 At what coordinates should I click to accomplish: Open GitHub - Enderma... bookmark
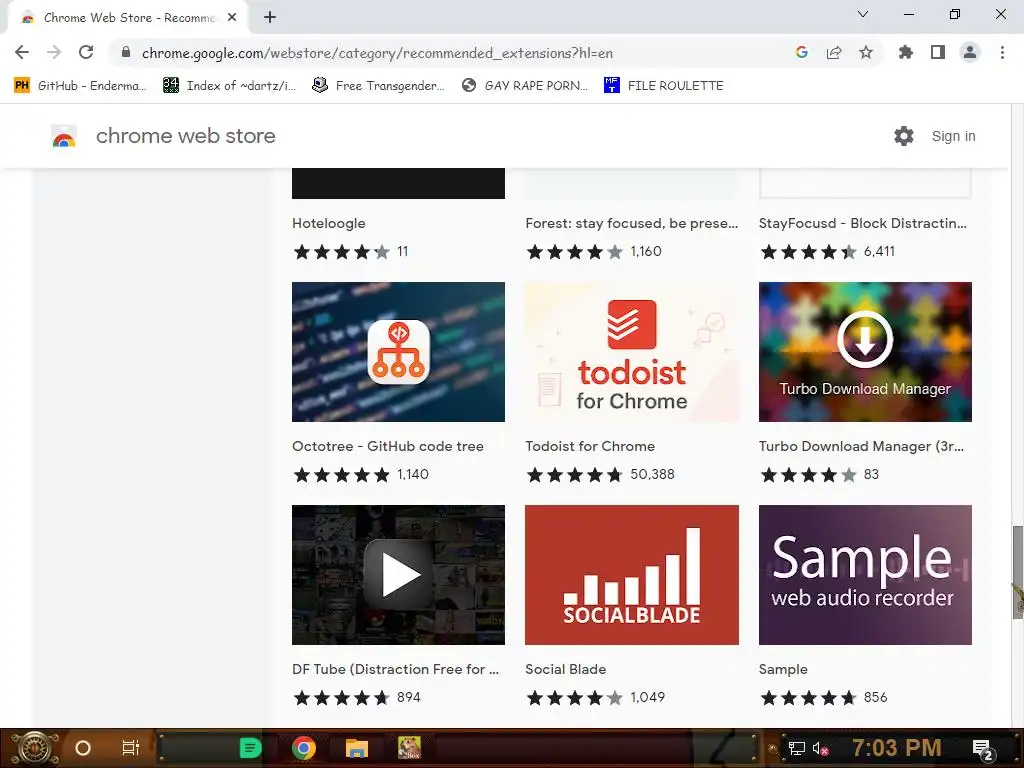80,86
